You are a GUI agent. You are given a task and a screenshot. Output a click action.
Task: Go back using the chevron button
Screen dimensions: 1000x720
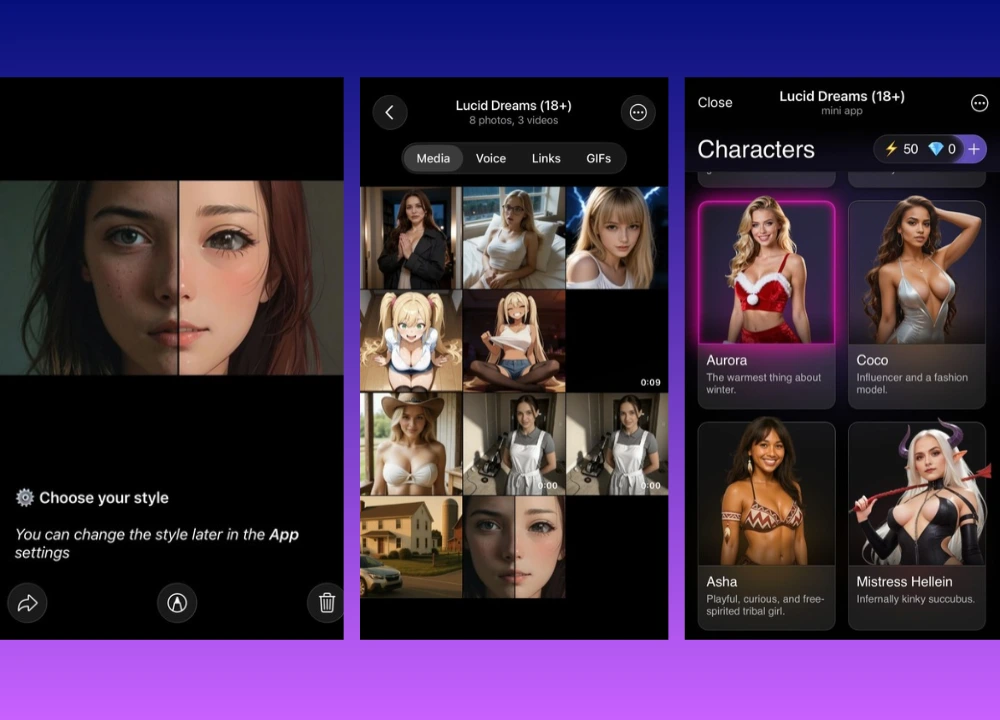point(390,113)
